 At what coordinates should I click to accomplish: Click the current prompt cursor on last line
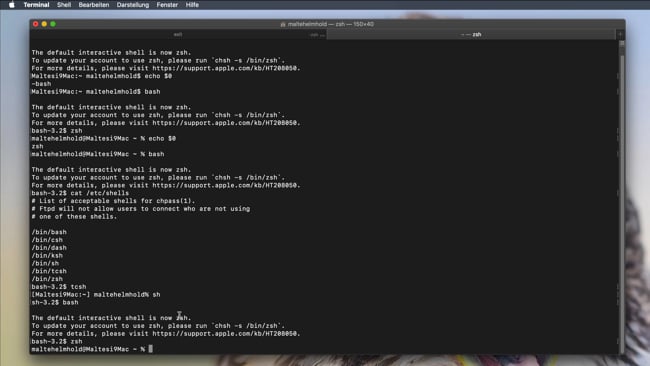click(150, 349)
